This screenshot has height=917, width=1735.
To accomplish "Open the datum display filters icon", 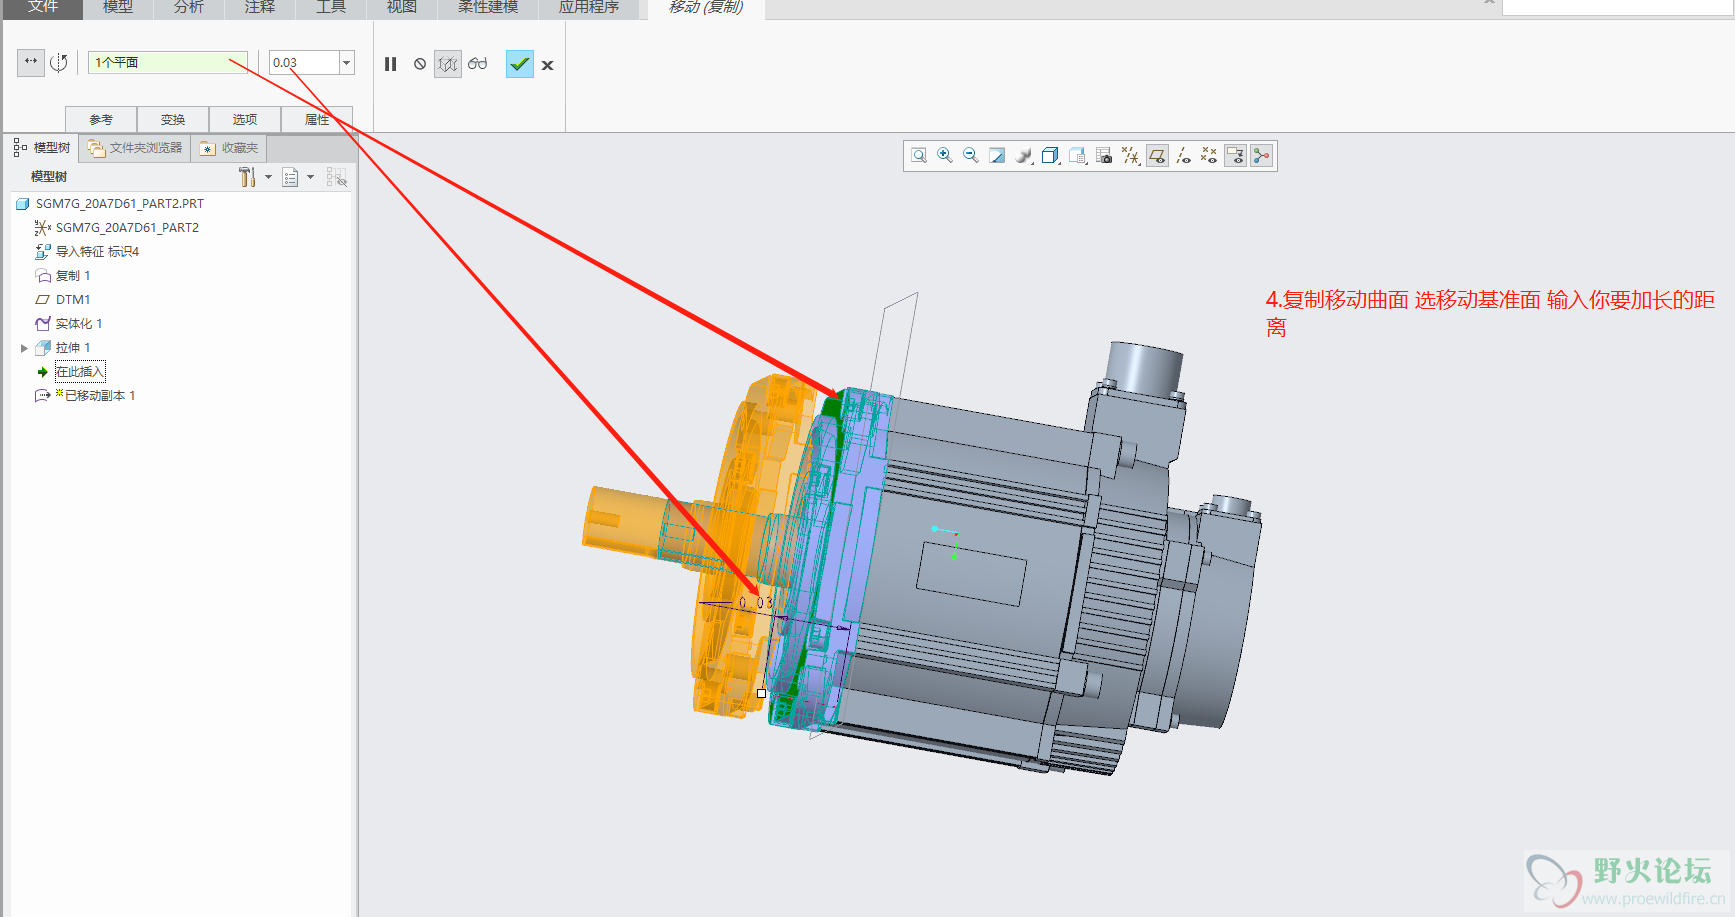I will (1131, 155).
